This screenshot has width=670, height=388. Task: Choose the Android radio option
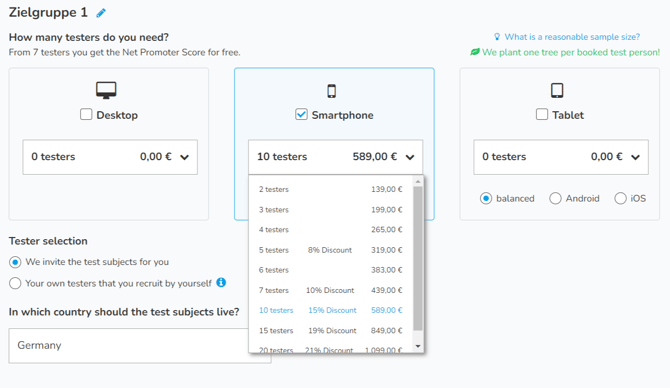tap(555, 198)
